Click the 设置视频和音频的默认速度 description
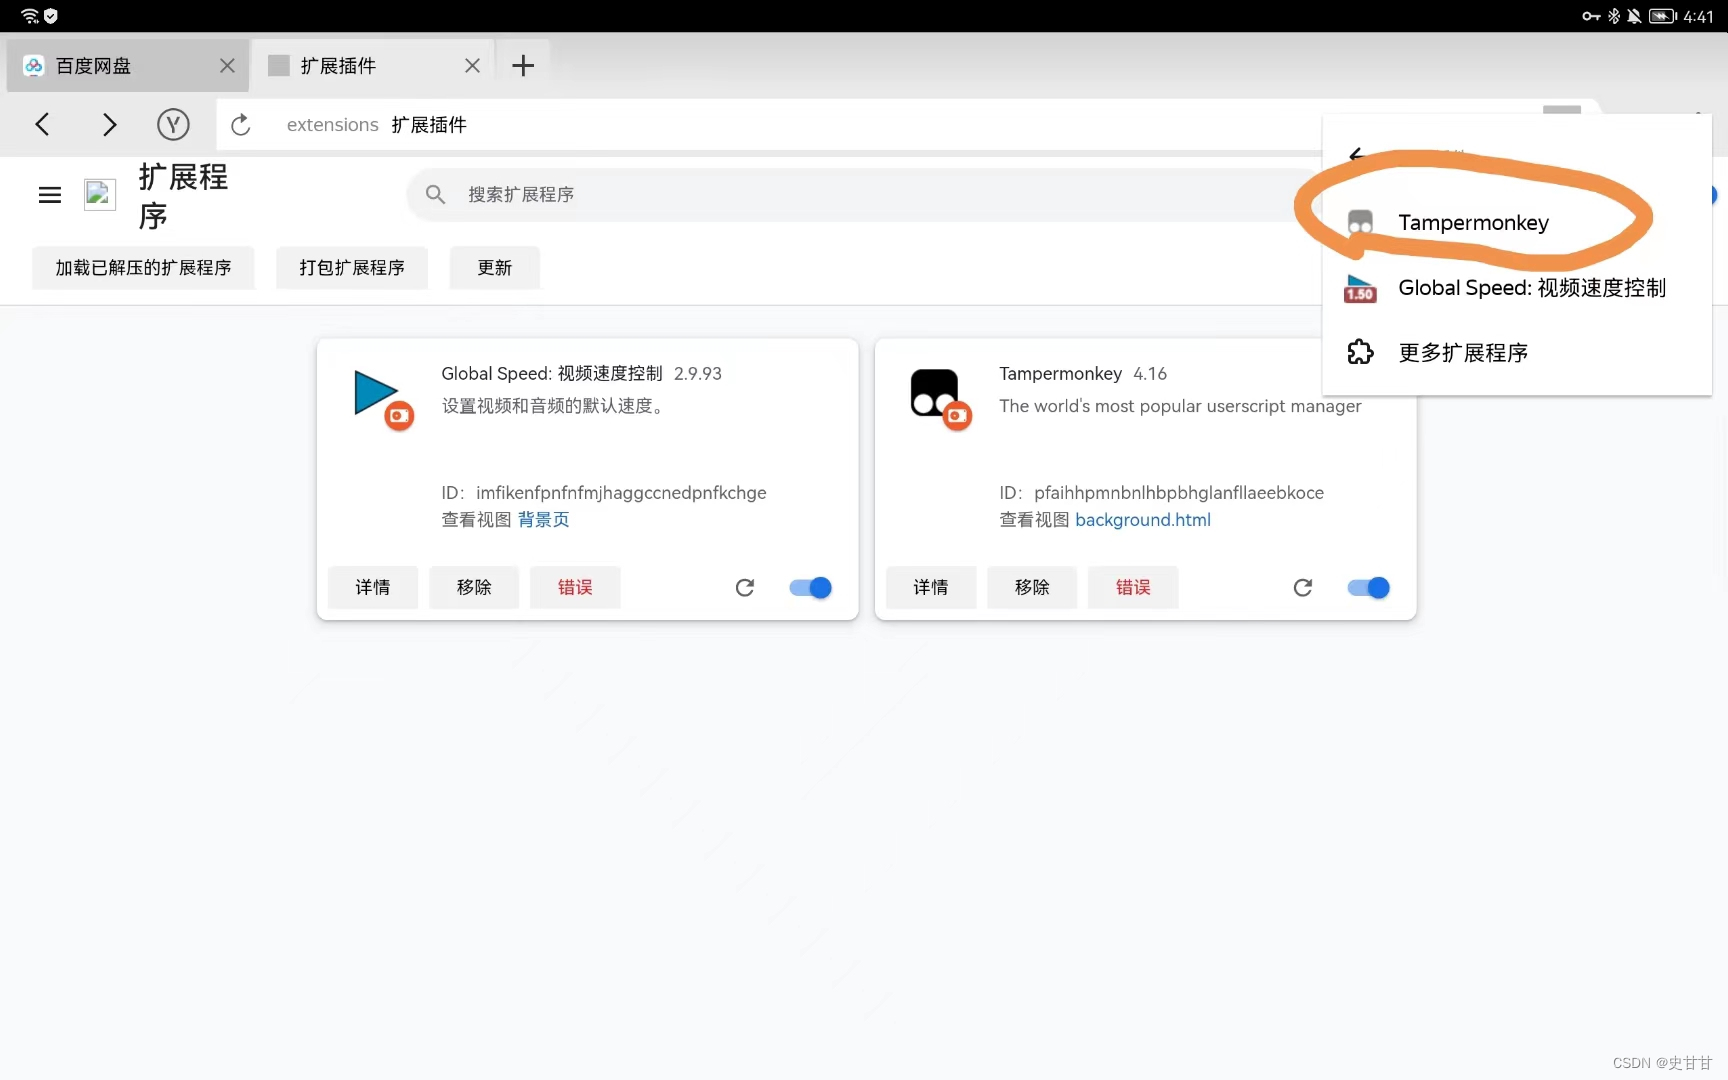 pyautogui.click(x=554, y=406)
